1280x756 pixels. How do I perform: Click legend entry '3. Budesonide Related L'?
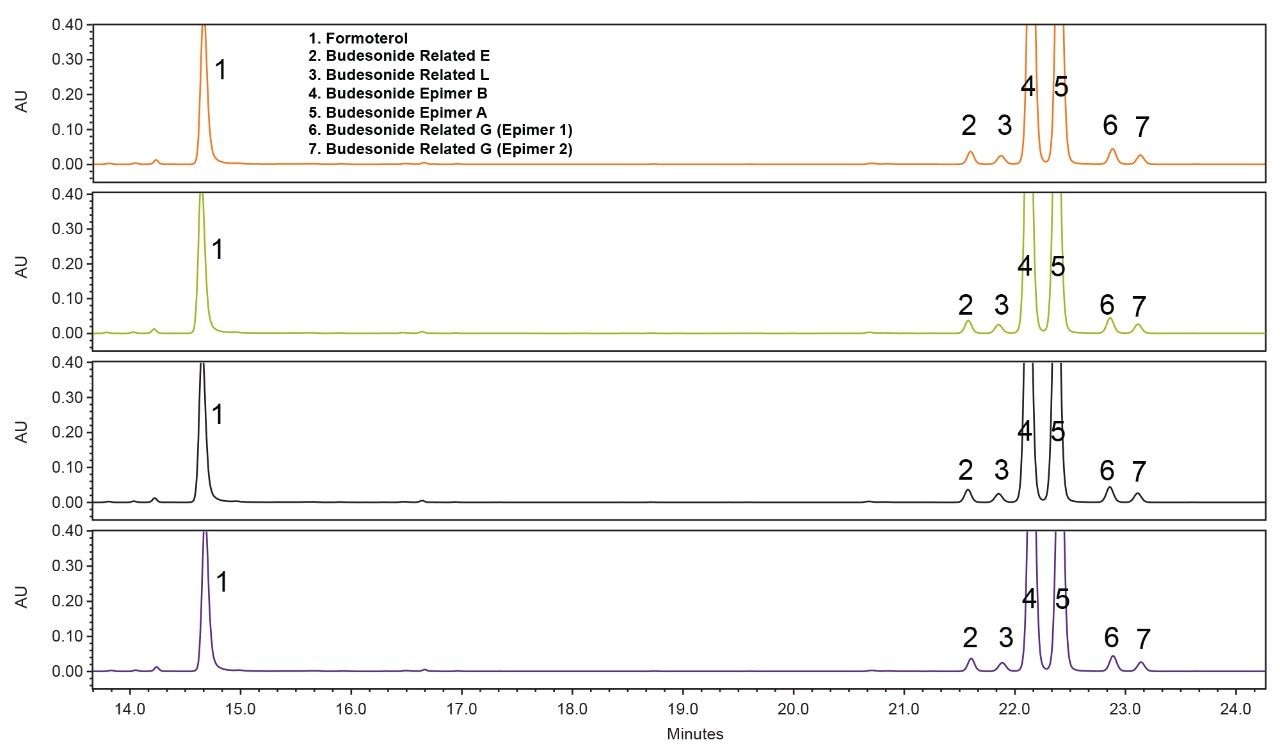click(398, 75)
